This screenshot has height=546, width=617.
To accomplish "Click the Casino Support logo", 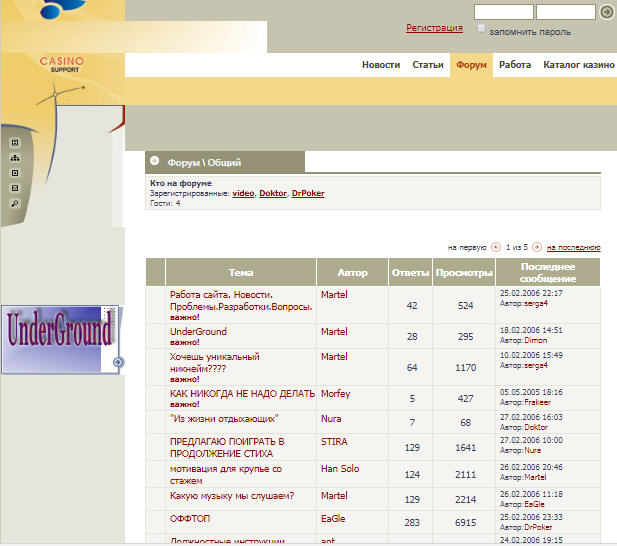I will pos(62,66).
